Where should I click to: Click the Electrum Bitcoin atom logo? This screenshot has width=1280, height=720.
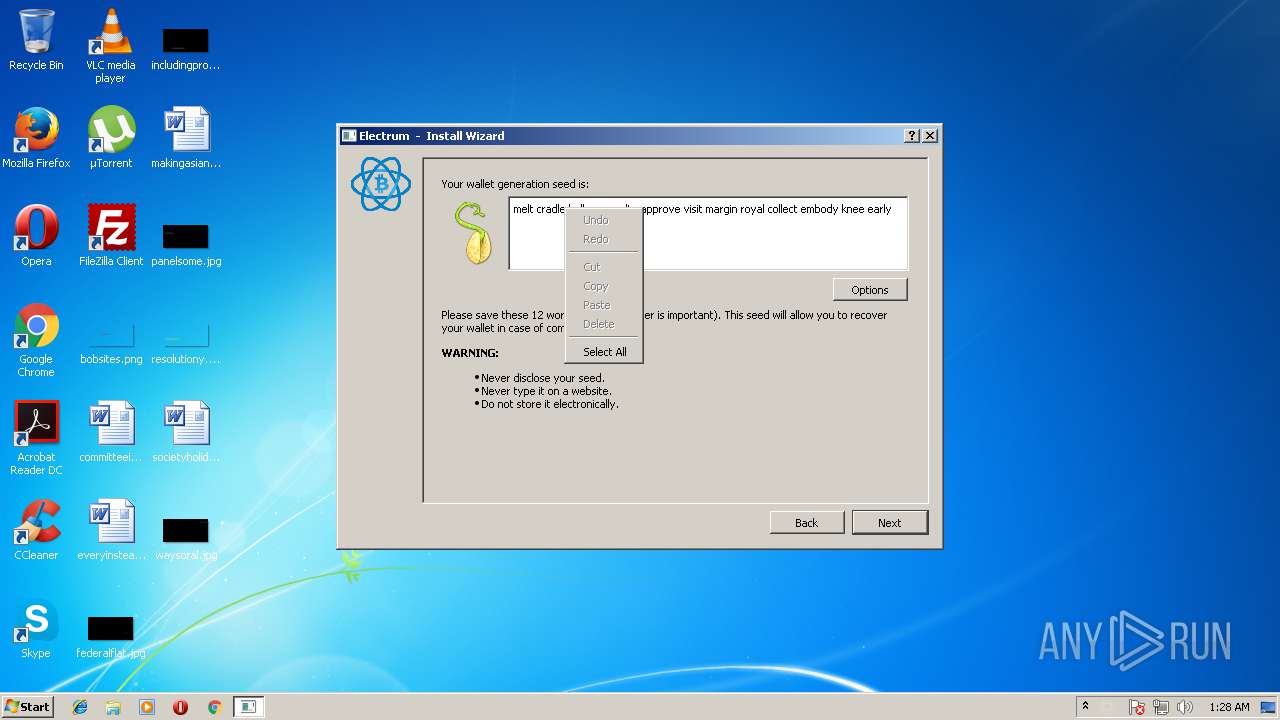380,184
